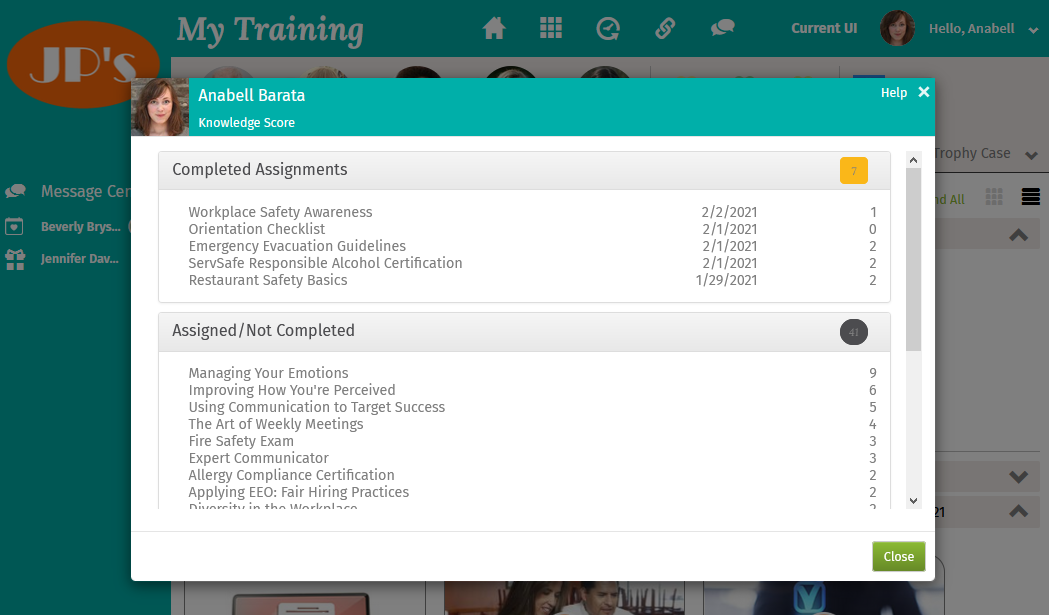Viewport: 1049px width, 615px height.
Task: Open Jennifer Dav message entry
Action: click(80, 258)
